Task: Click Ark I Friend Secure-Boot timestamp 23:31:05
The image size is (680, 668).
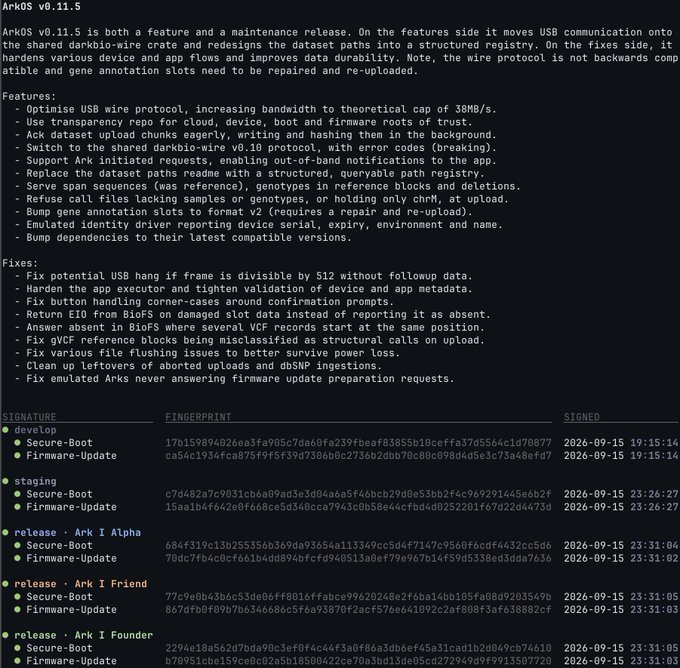Action: 621,596
